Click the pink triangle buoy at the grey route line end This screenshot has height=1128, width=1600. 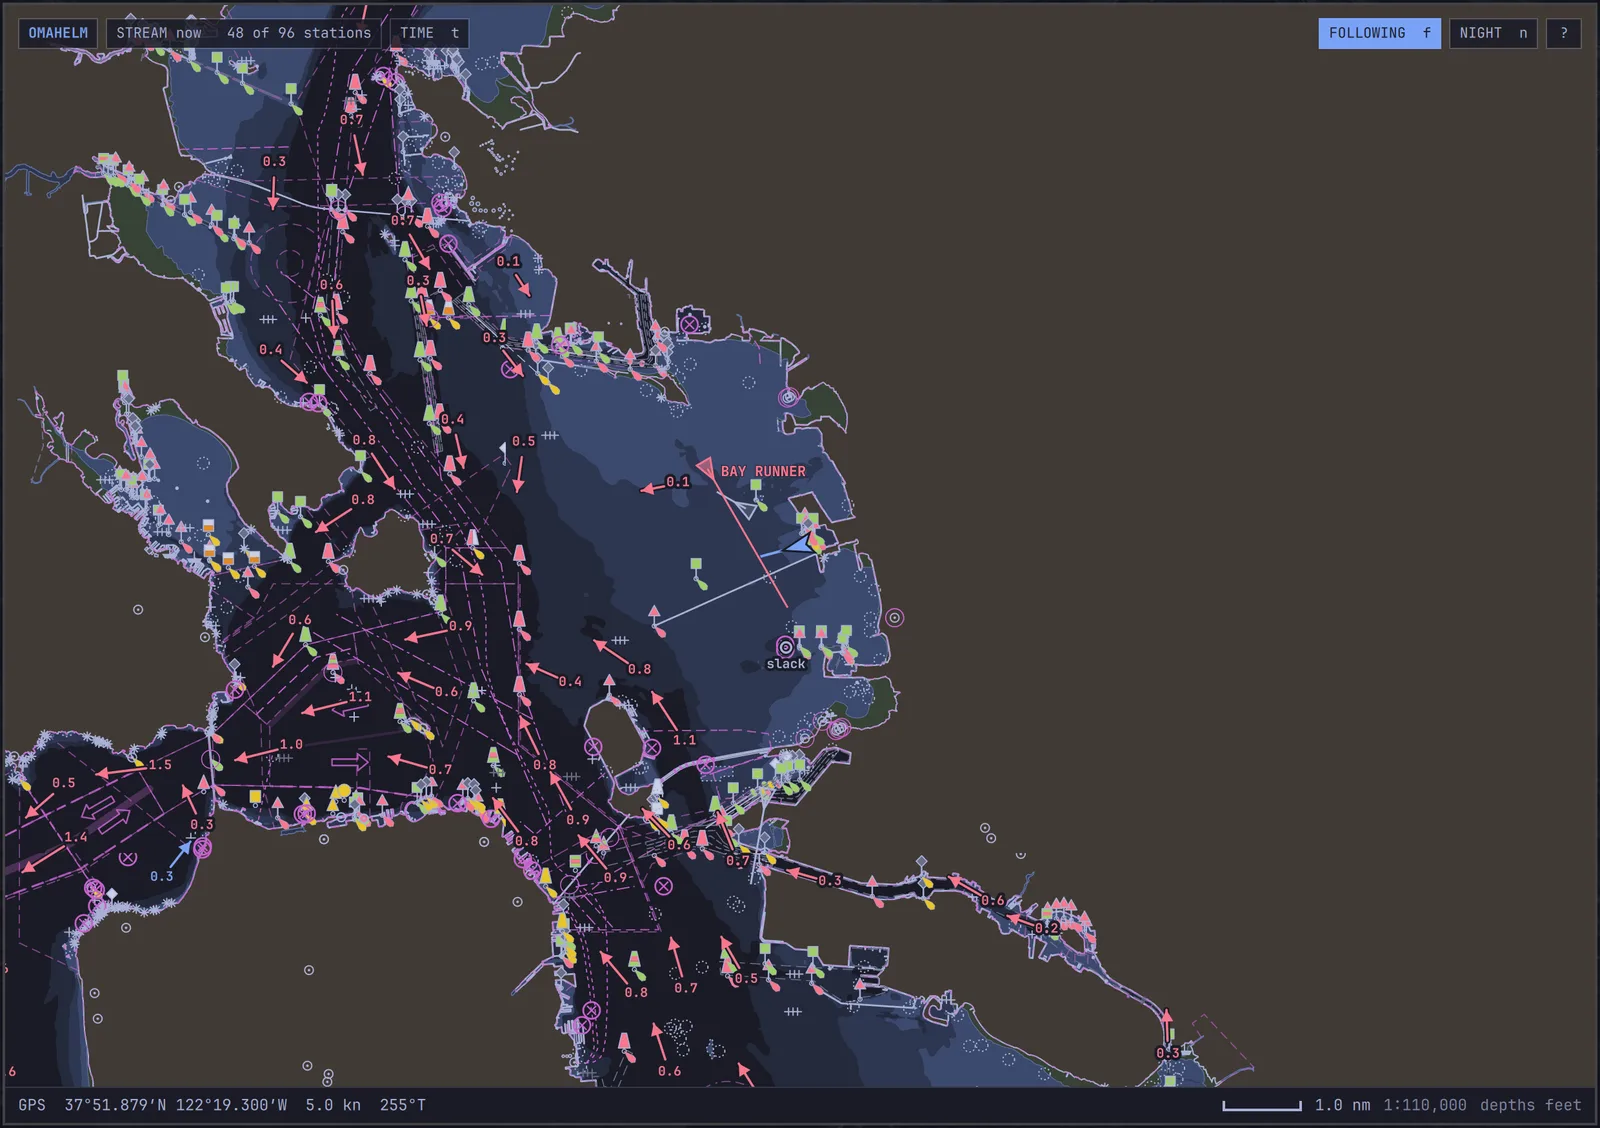[x=654, y=612]
